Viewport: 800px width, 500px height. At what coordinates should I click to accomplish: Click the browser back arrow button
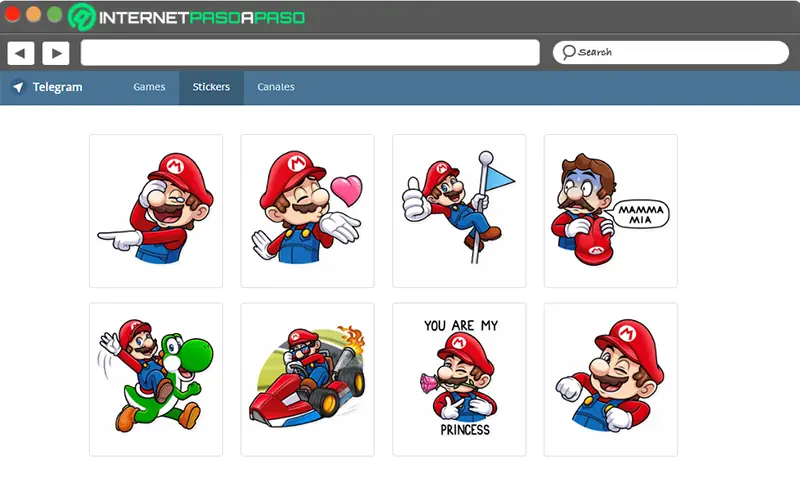(x=21, y=53)
